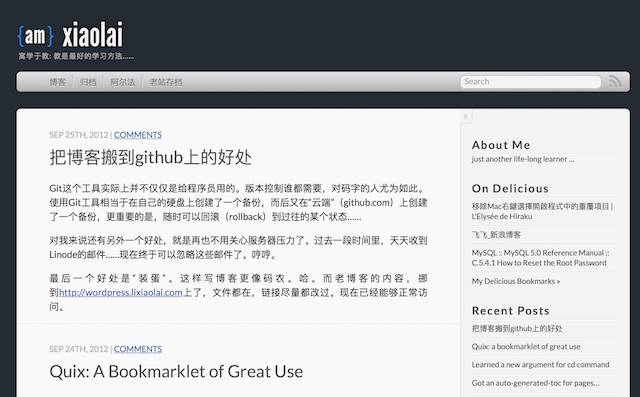Open the 飞飞_新浪博客 bookmark link

pos(496,235)
